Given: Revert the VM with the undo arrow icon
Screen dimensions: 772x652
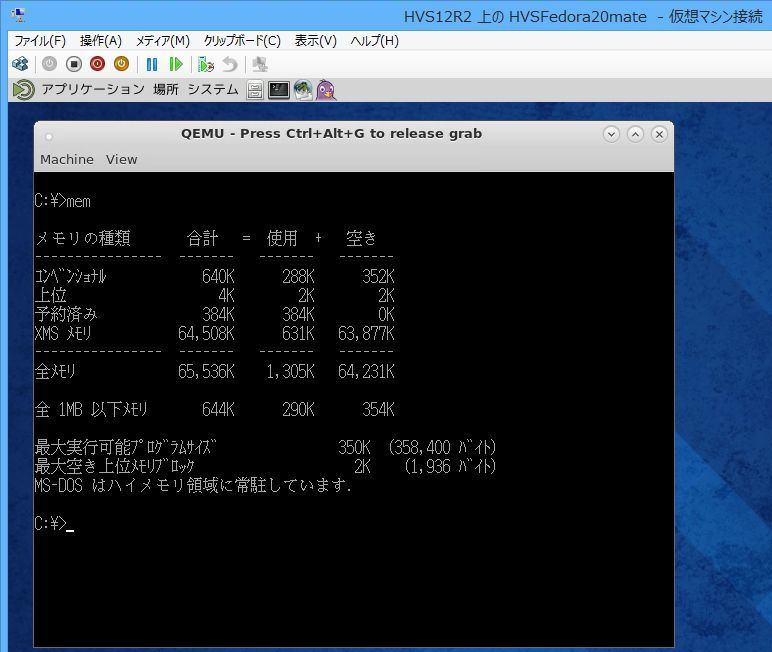Looking at the screenshot, I should coord(230,64).
